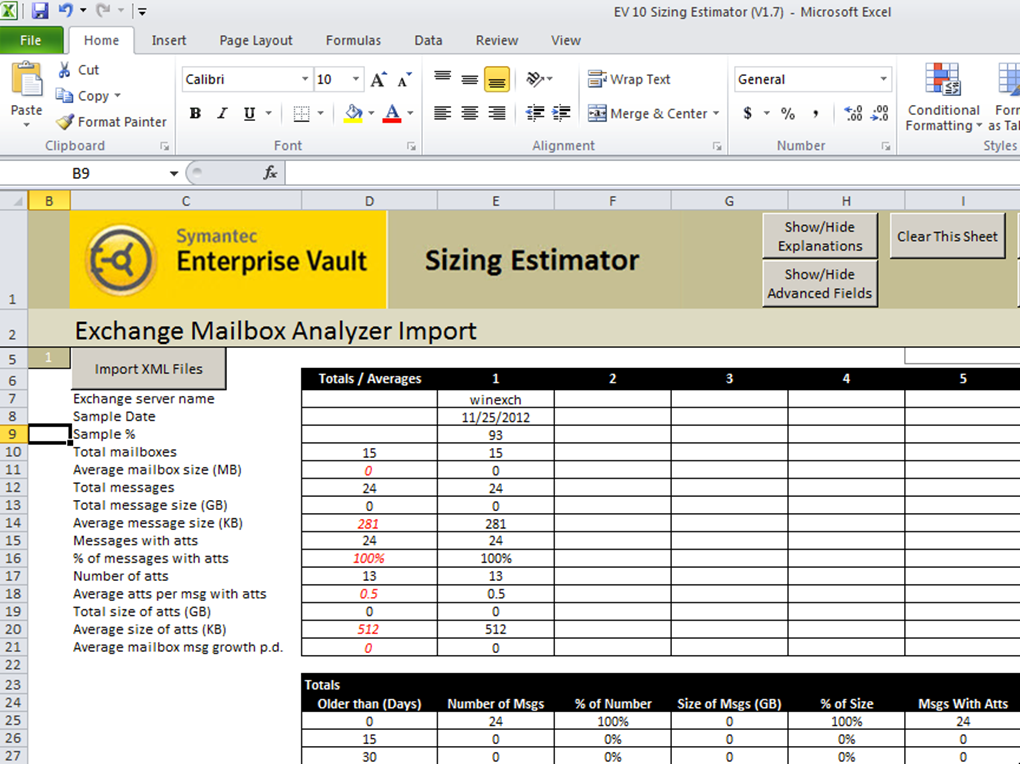This screenshot has height=764, width=1020.
Task: Open the font size dropdown
Action: pos(356,79)
